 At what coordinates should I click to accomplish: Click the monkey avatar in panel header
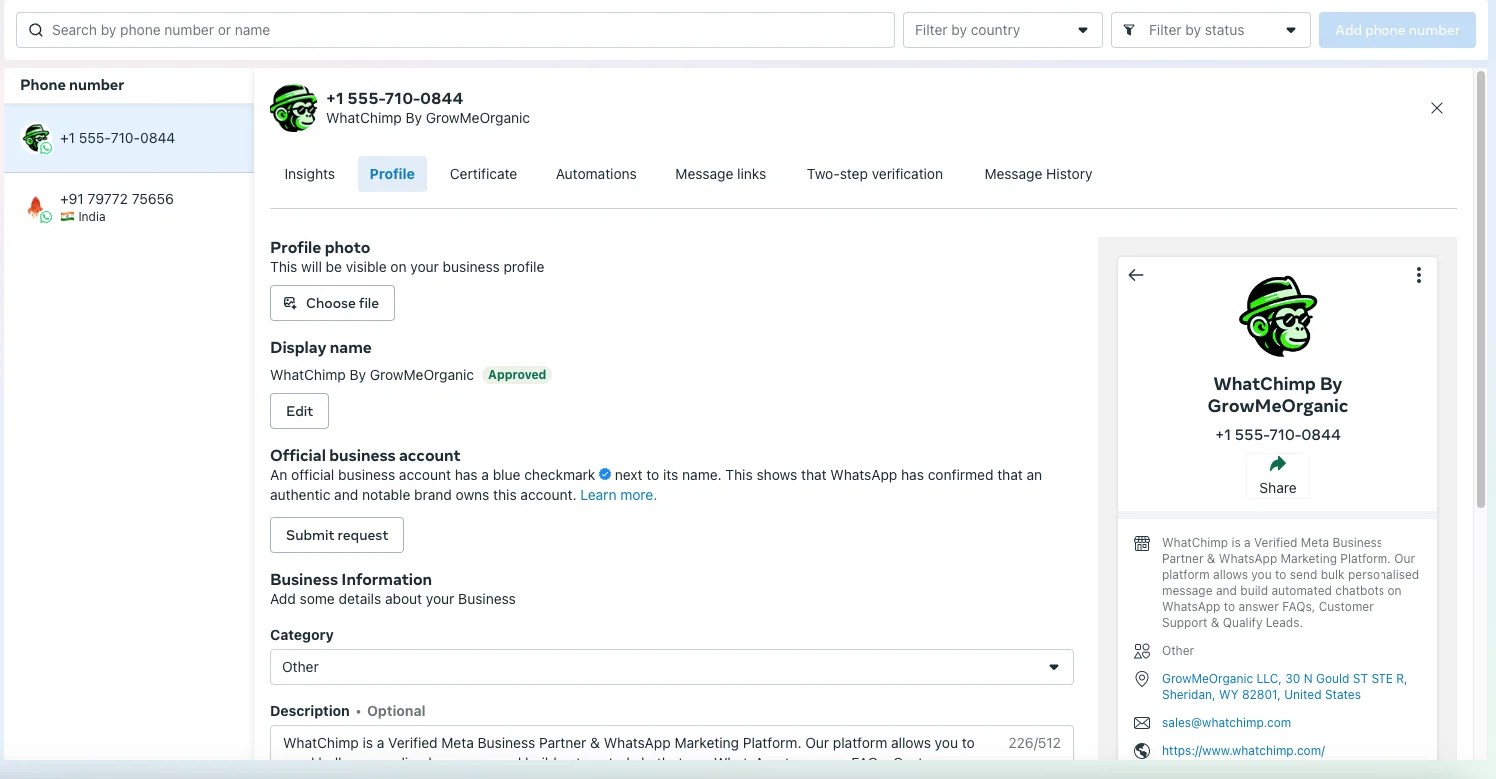tap(293, 108)
